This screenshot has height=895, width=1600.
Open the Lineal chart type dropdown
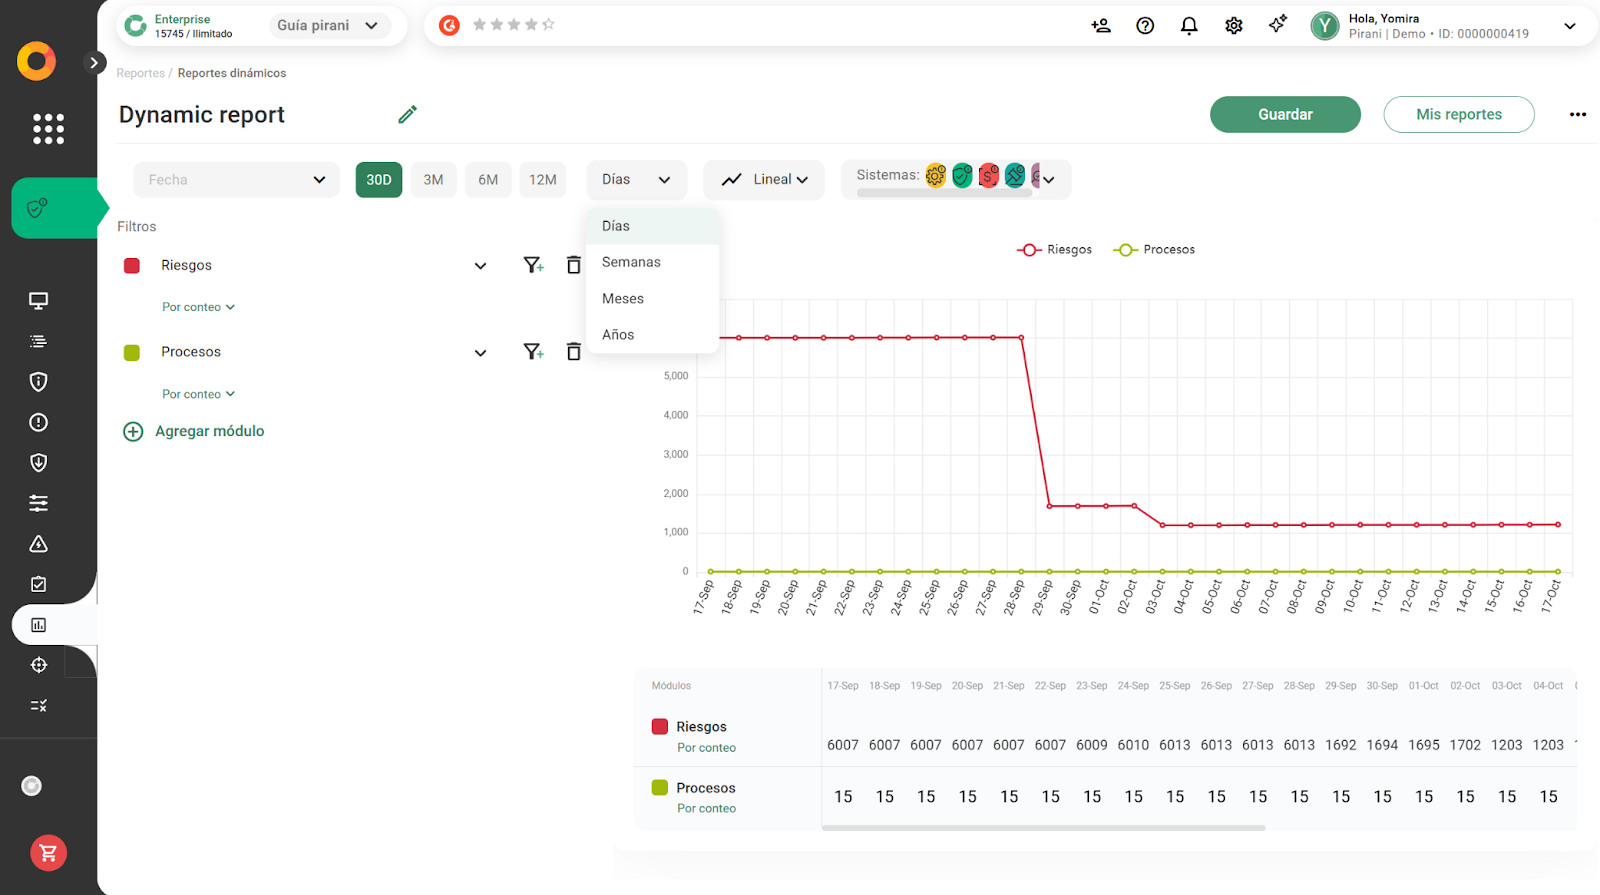pos(764,180)
